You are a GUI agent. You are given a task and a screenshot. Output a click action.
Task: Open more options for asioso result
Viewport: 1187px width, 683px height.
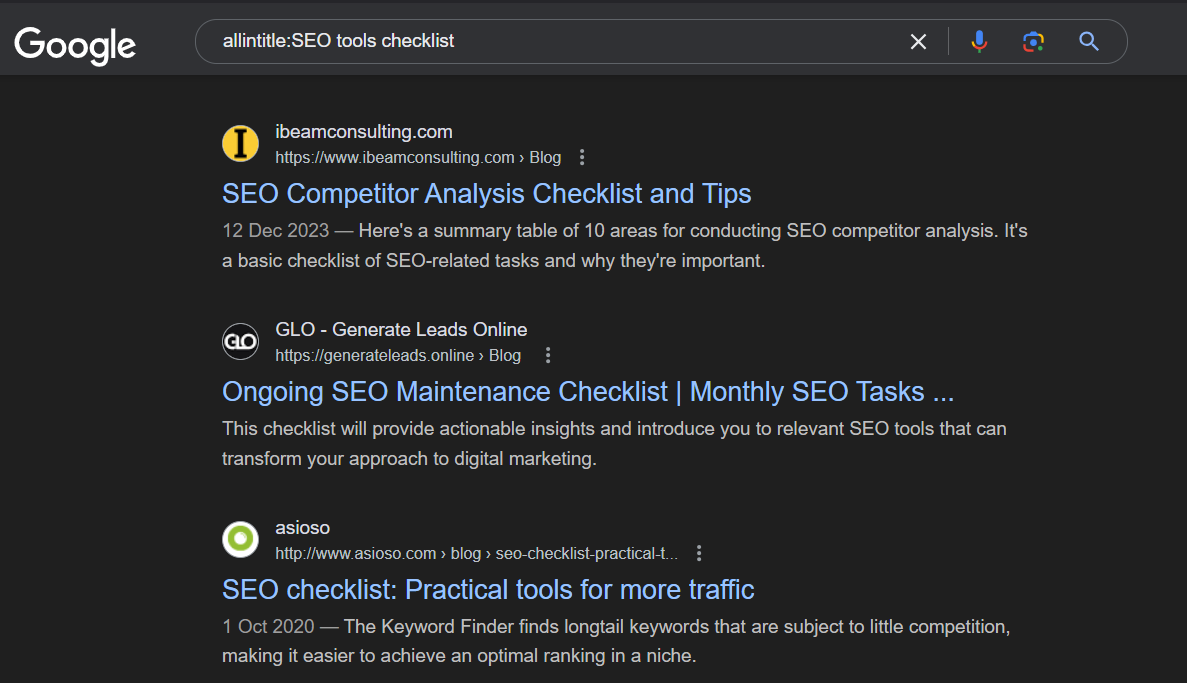pyautogui.click(x=699, y=554)
